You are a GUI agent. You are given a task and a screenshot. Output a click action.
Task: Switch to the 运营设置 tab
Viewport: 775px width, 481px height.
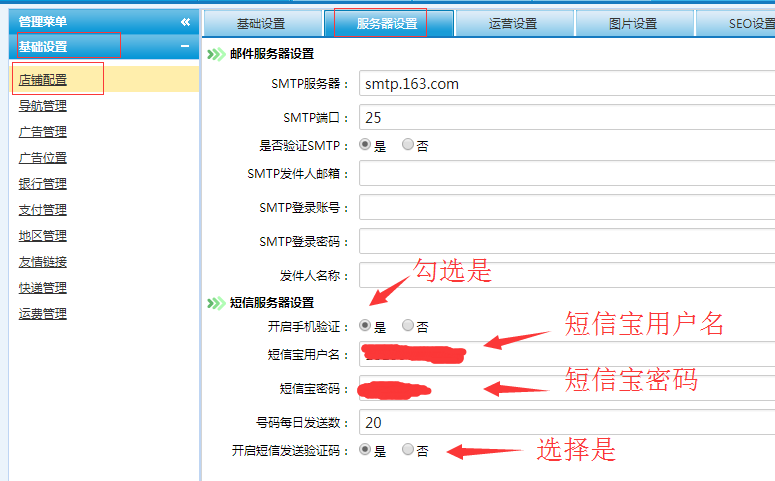(513, 23)
